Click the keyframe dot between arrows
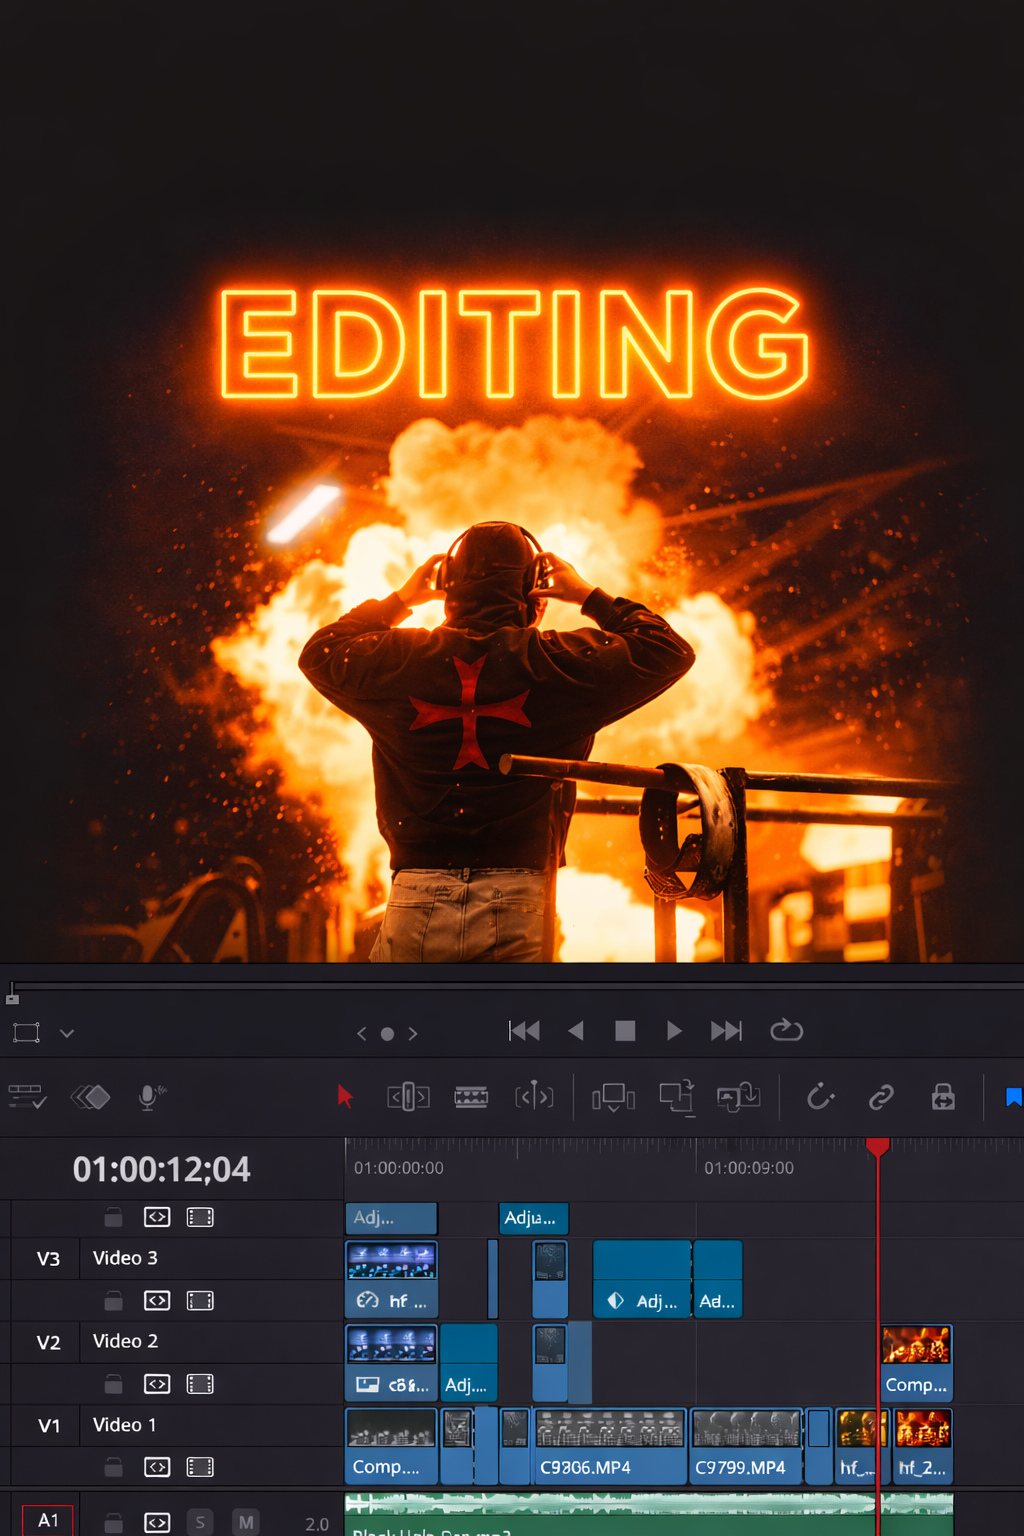The height and width of the screenshot is (1536, 1024). coord(387,1034)
